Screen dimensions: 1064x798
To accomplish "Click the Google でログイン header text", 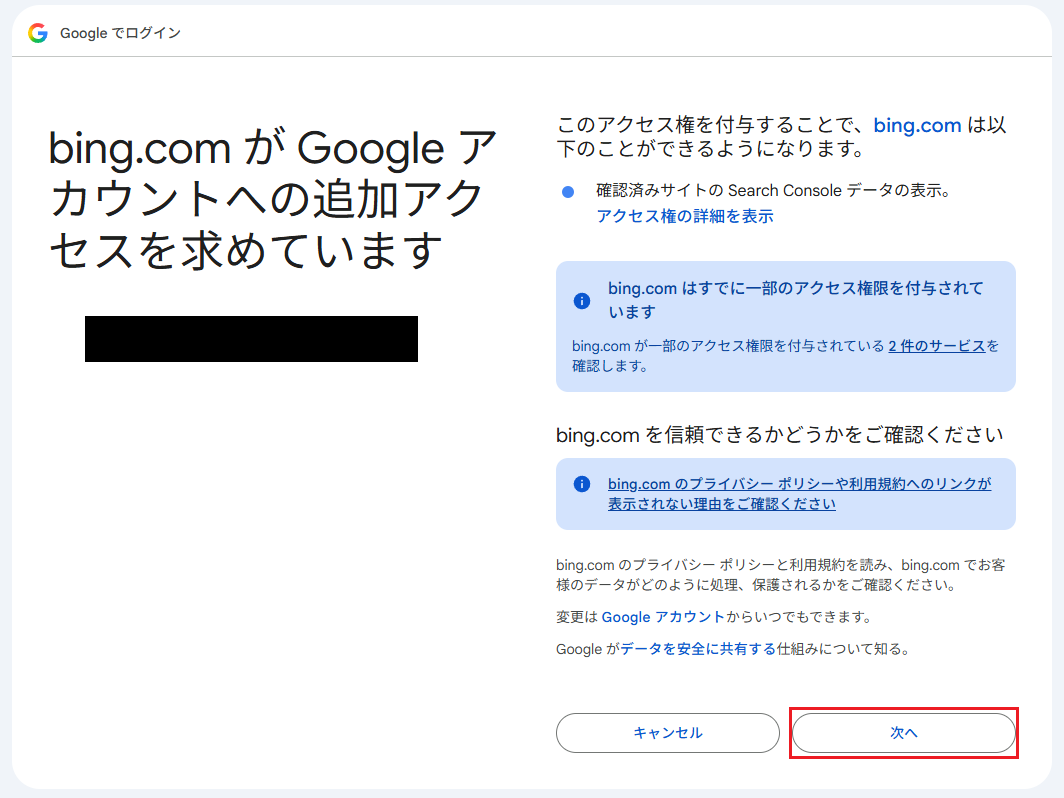I will [120, 33].
